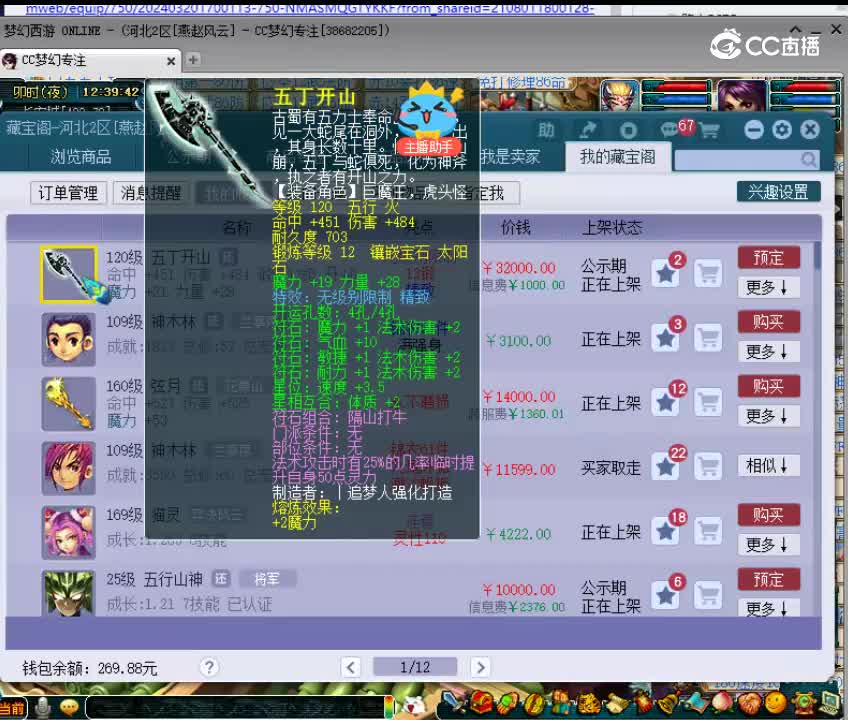
Task: Click 购买 for 3100.00 character
Action: coord(768,322)
